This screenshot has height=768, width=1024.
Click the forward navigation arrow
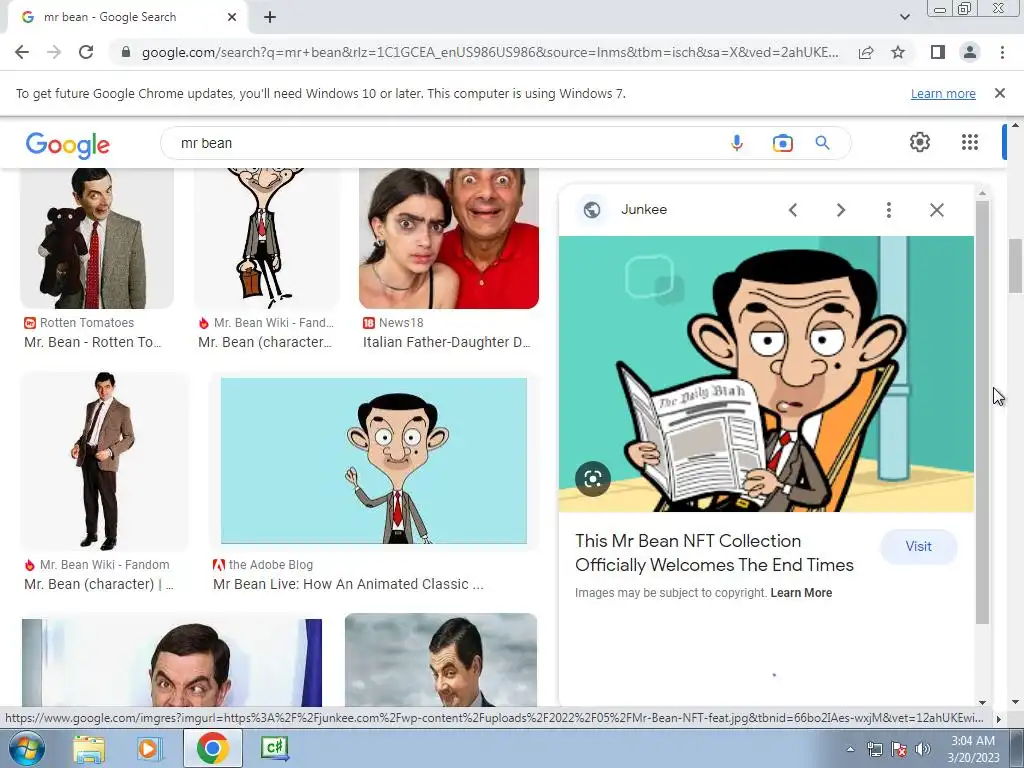point(54,52)
